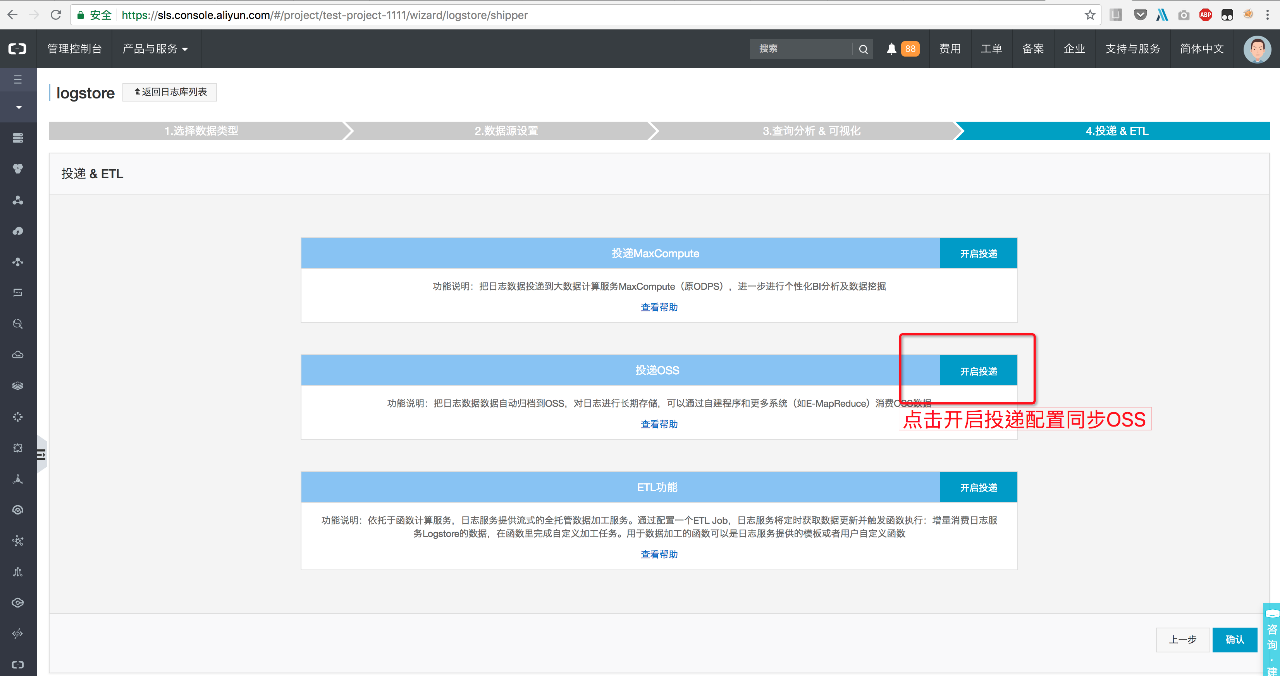Click the ETL功能 card header

coord(620,487)
